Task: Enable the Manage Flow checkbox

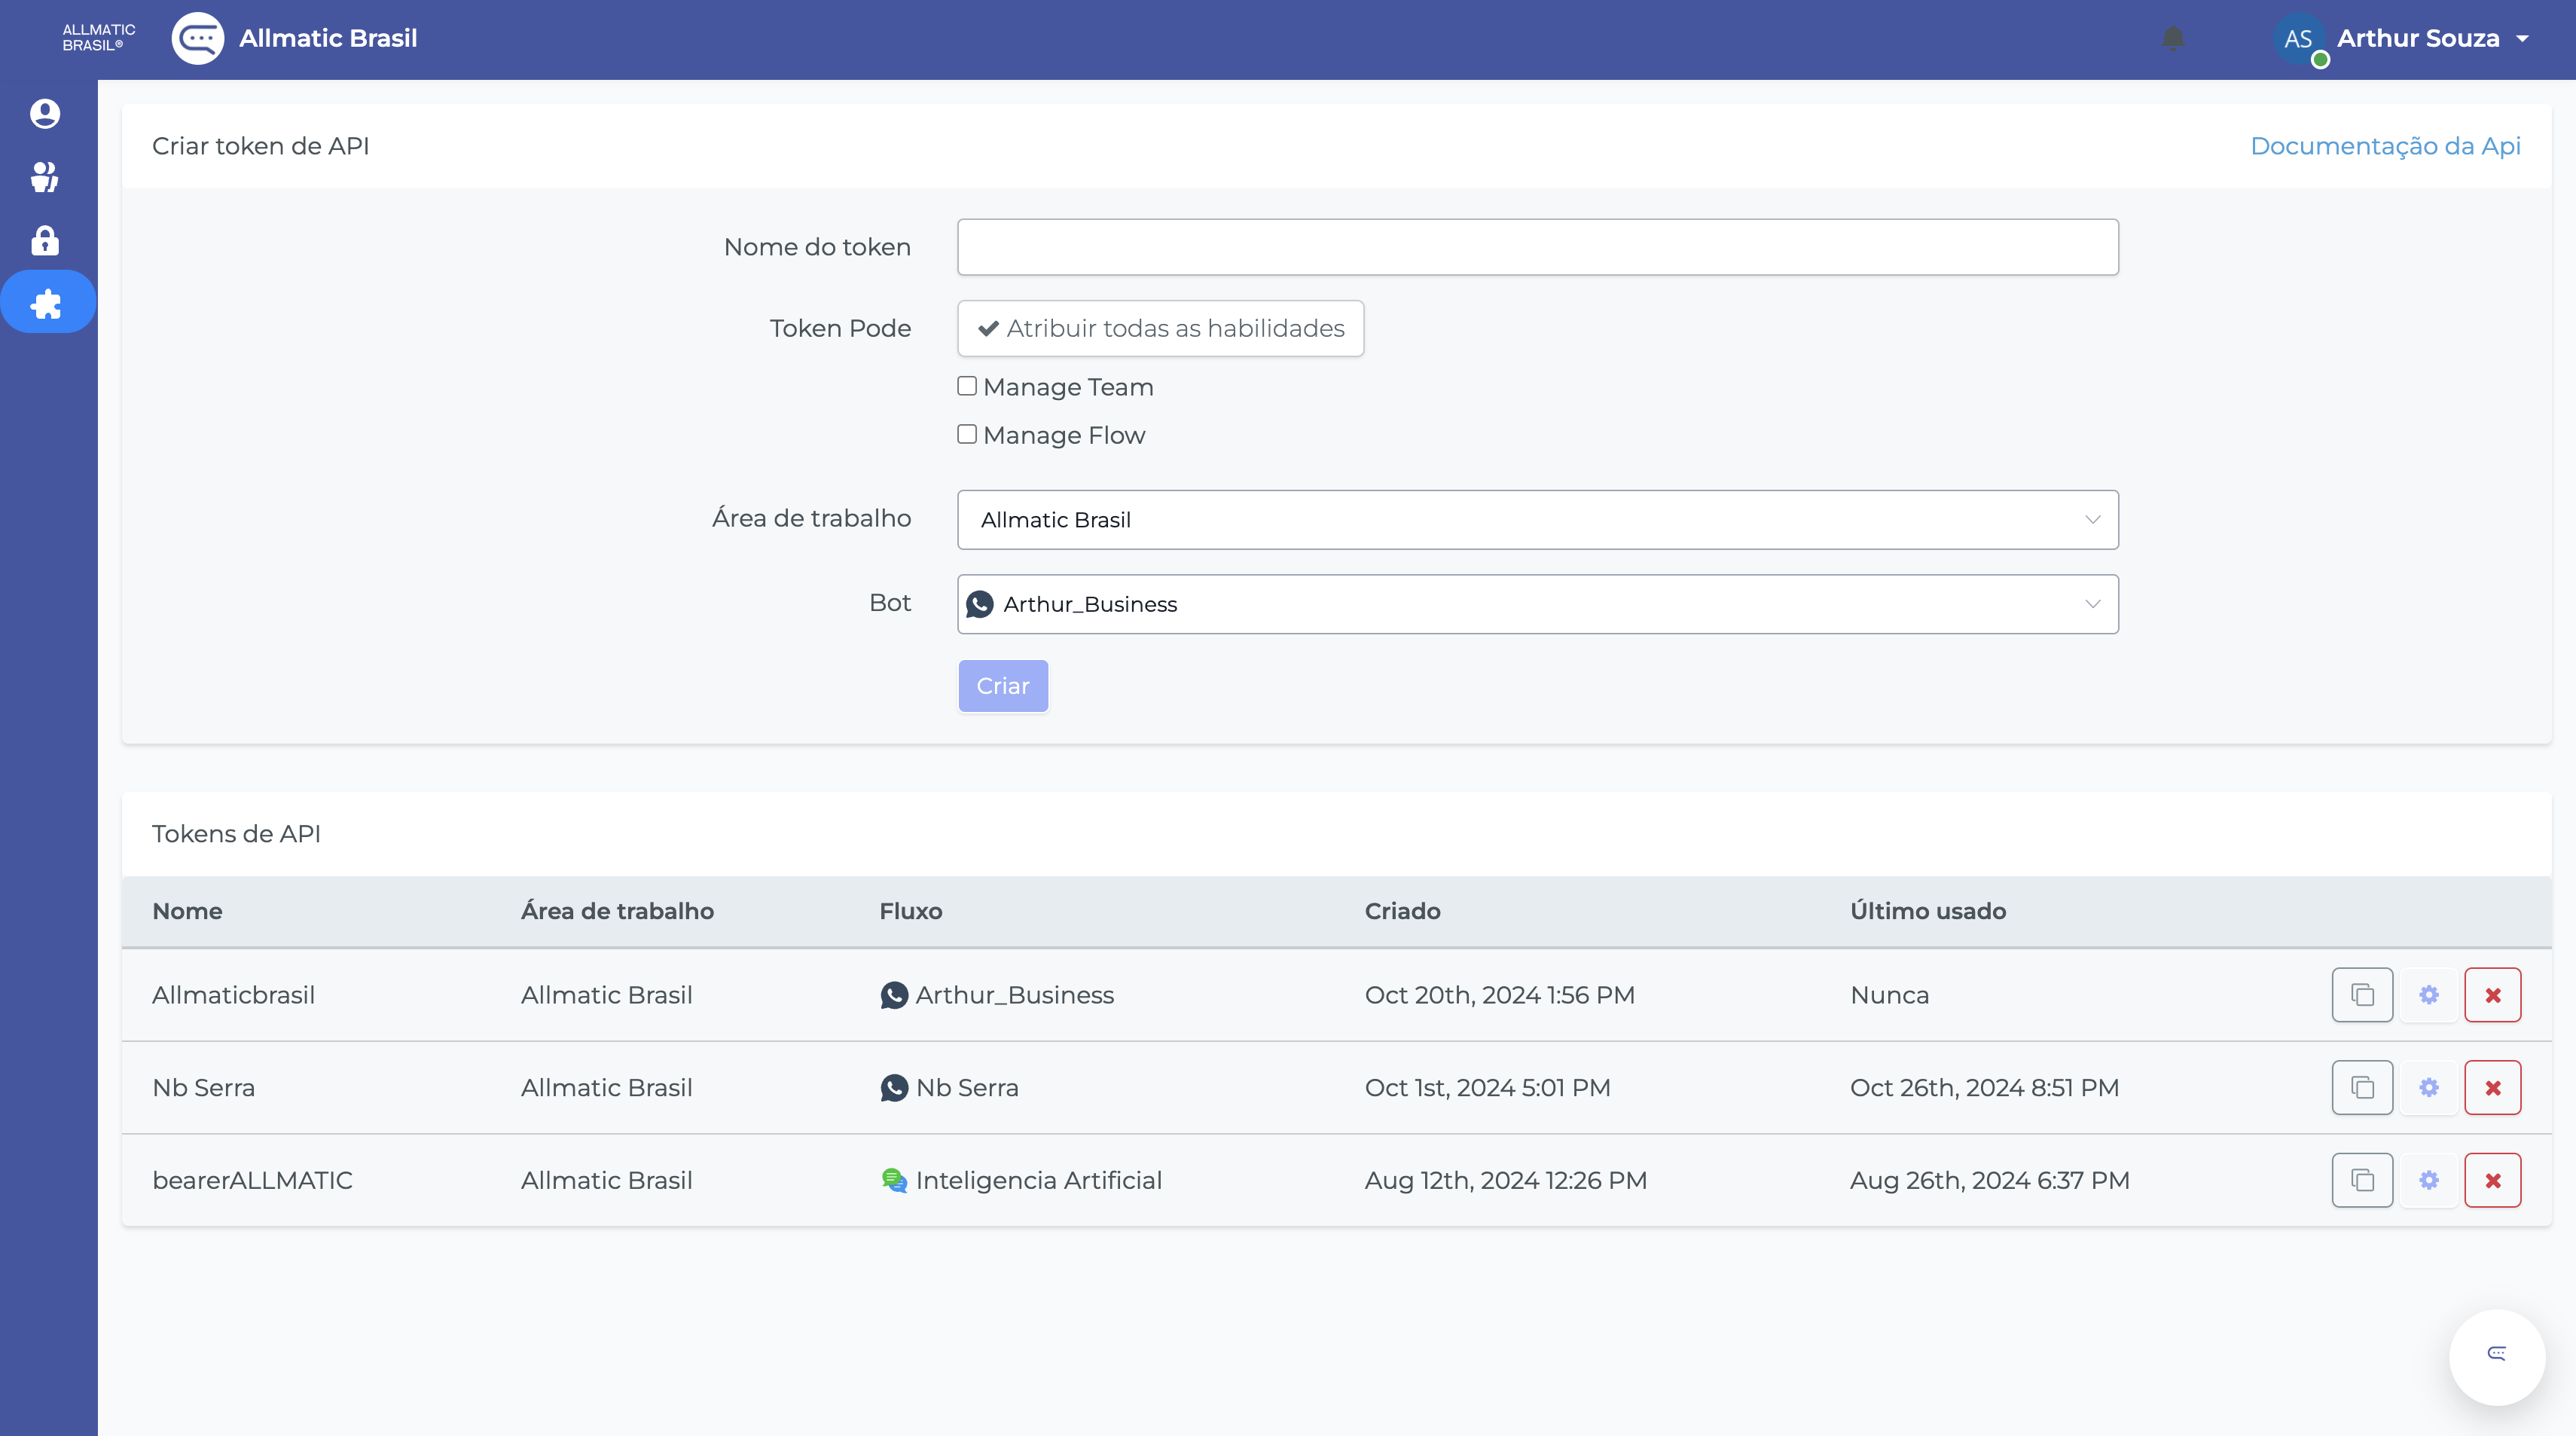Action: click(x=967, y=434)
